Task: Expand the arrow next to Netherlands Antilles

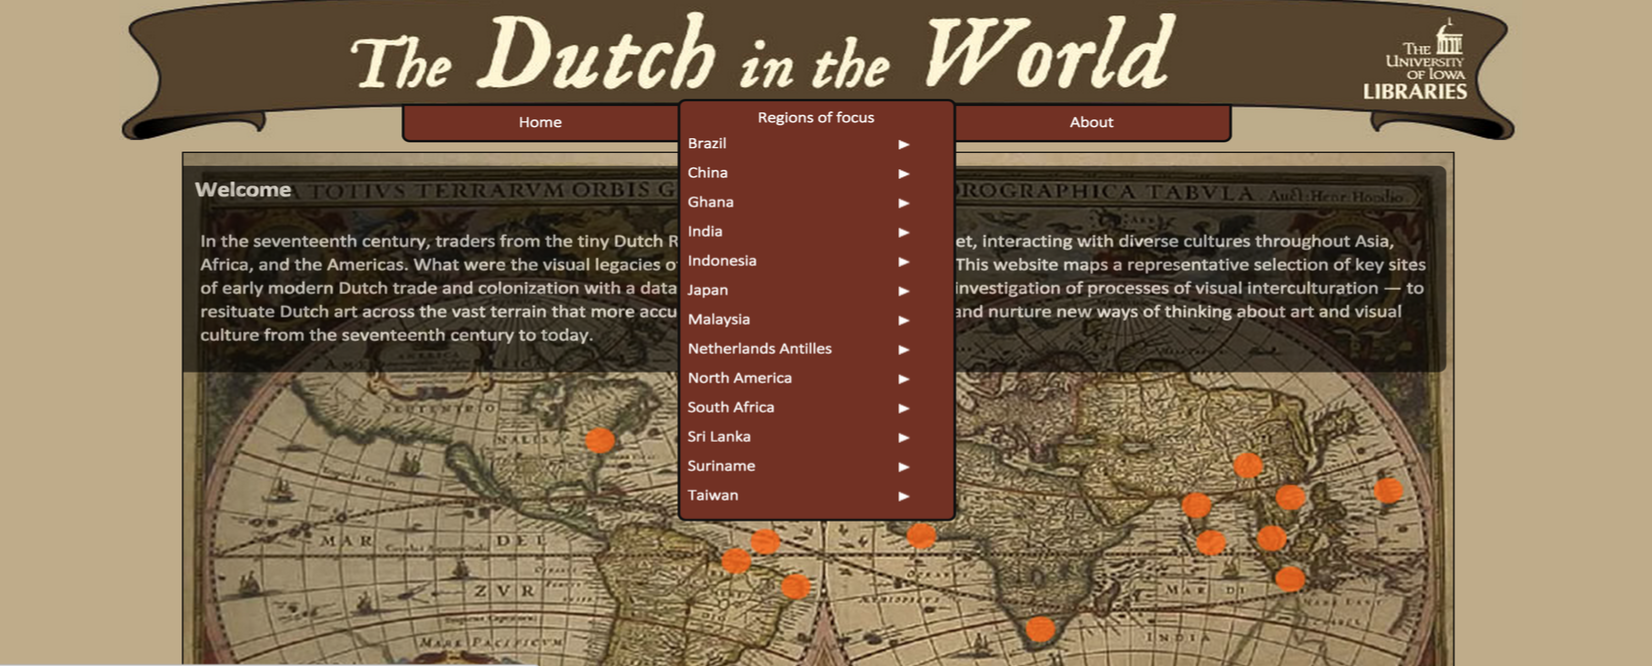Action: click(903, 349)
